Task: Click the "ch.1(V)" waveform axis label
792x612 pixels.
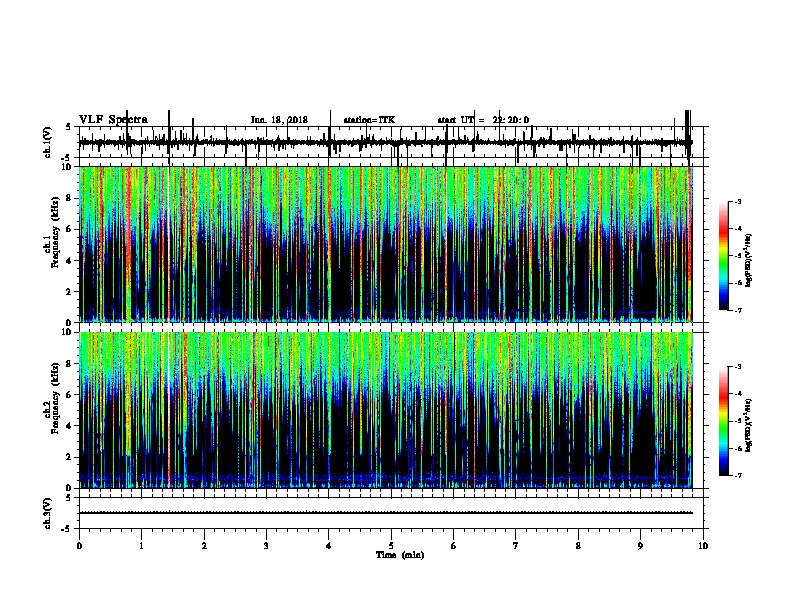Action: pos(48,142)
